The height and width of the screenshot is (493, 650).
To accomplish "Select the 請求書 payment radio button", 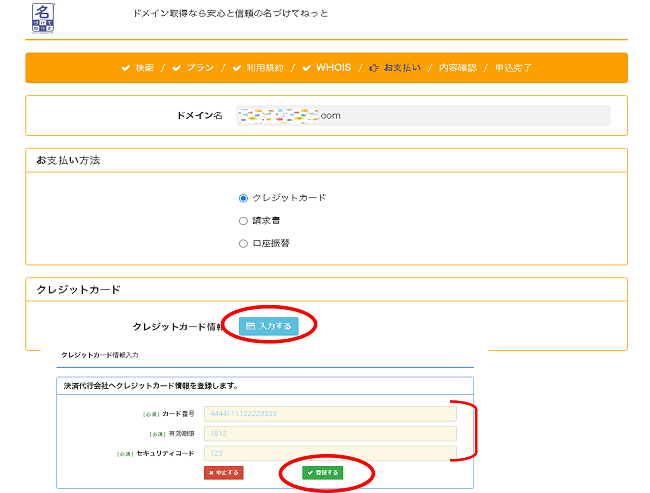I will [243, 221].
